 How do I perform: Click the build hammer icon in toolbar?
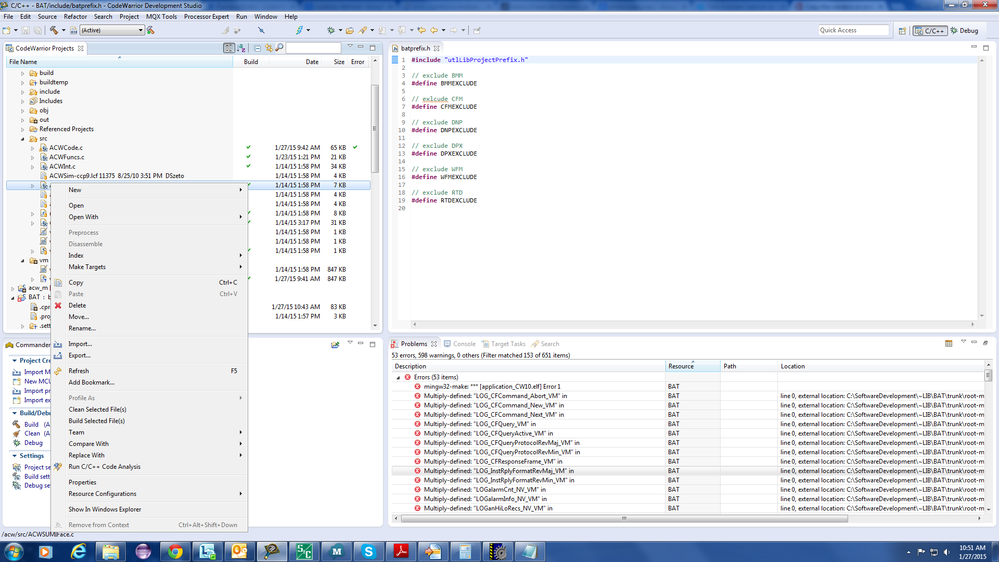point(53,30)
